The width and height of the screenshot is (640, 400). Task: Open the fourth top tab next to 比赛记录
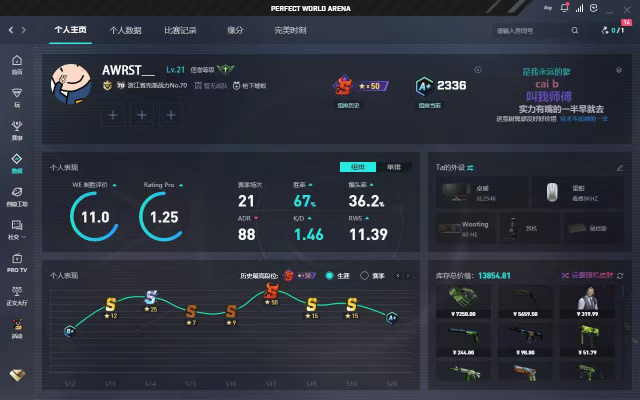[x=235, y=30]
